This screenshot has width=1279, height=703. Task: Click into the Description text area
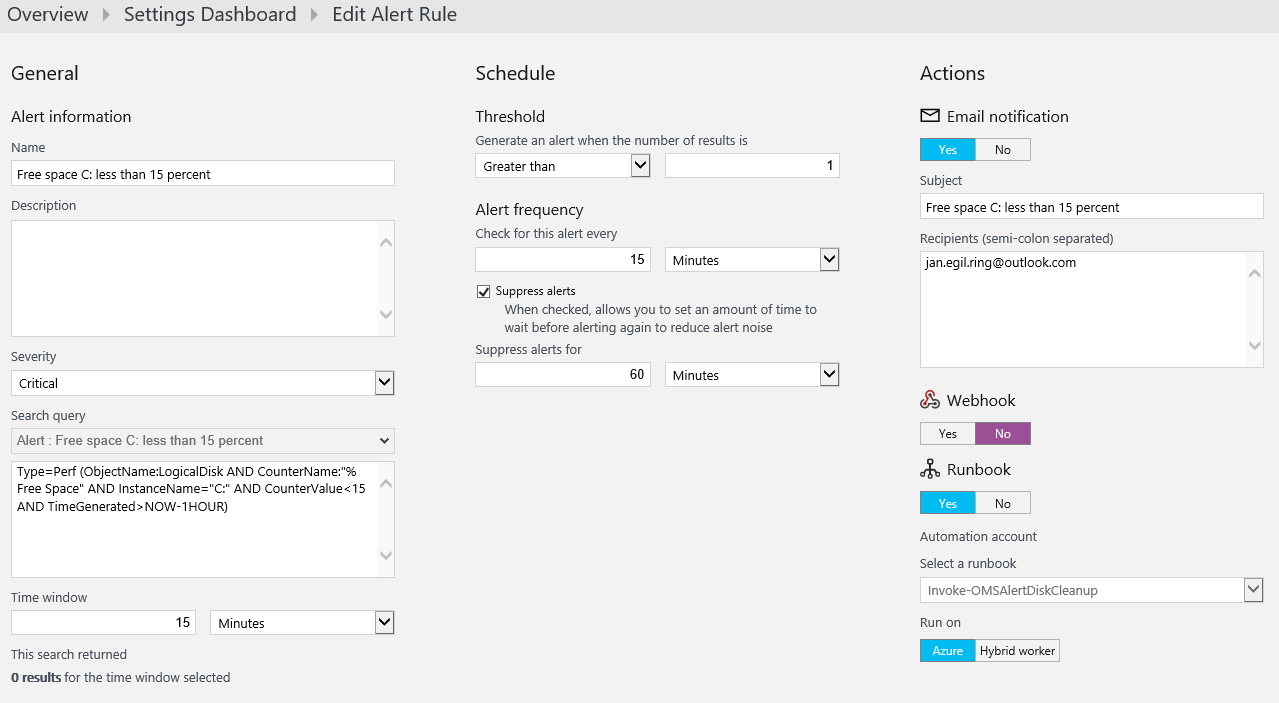tap(195, 278)
